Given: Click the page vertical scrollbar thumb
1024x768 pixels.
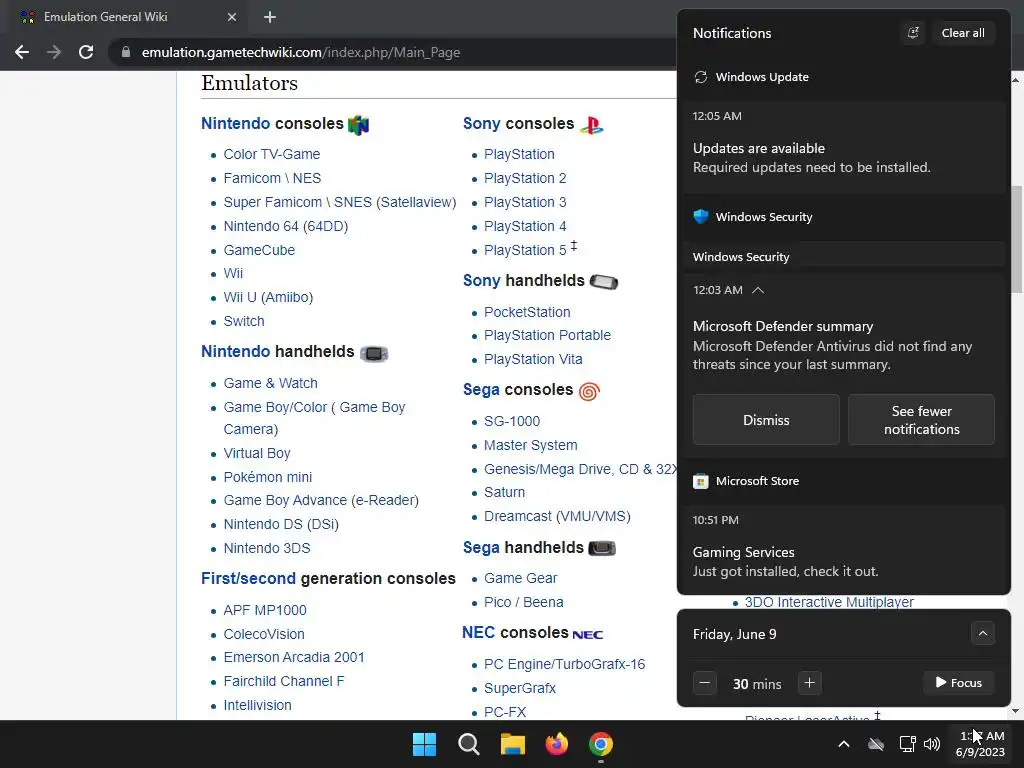Looking at the screenshot, I should pyautogui.click(x=1016, y=240).
